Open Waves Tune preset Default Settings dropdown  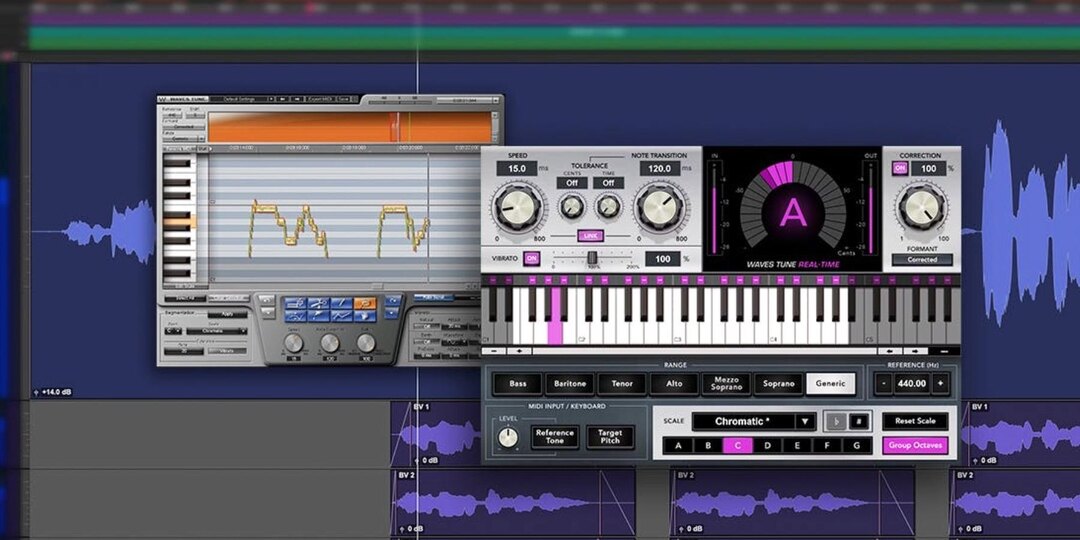pos(241,99)
